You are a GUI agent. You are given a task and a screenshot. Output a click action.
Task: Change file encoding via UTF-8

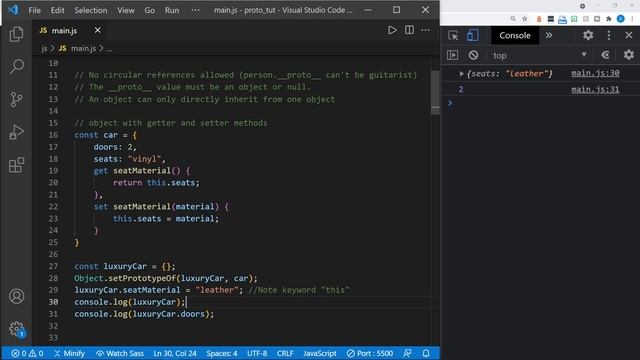257,353
